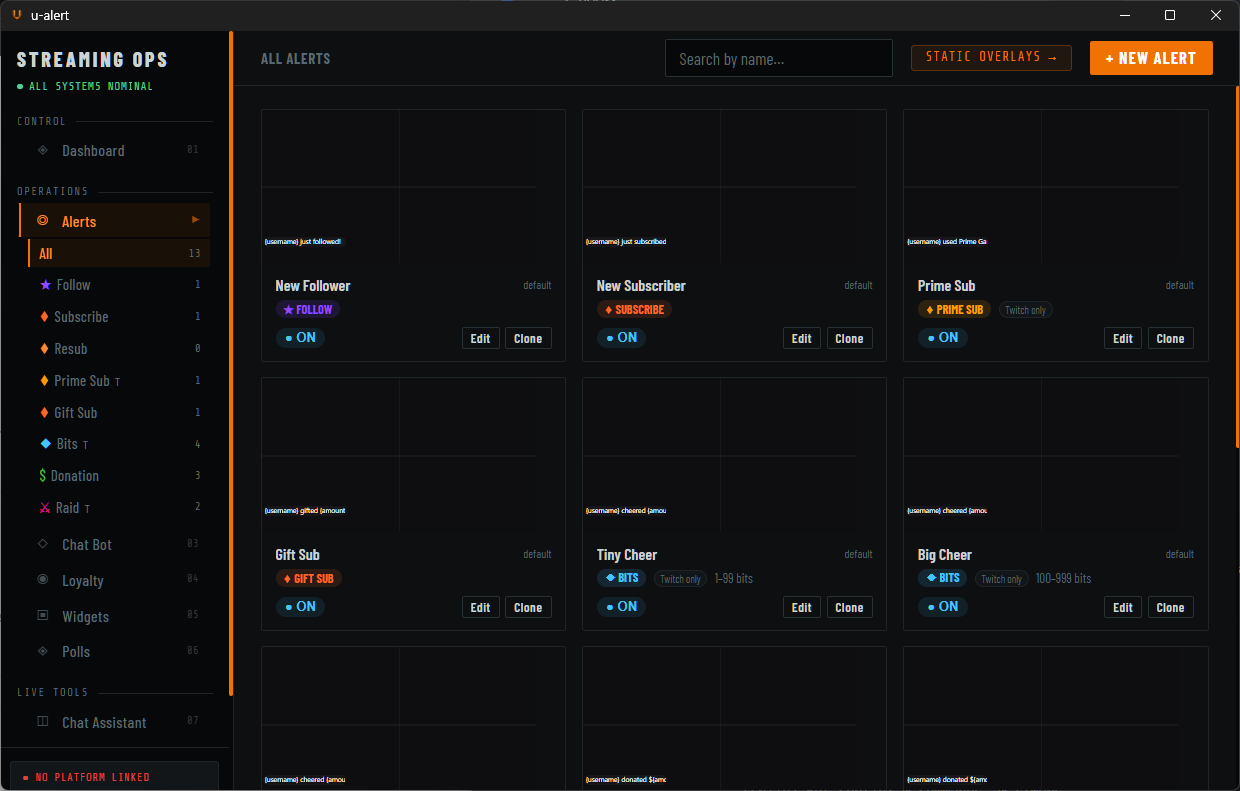Open the Chat Bot diamond icon
Viewport: 1240px width, 791px height.
pos(43,544)
